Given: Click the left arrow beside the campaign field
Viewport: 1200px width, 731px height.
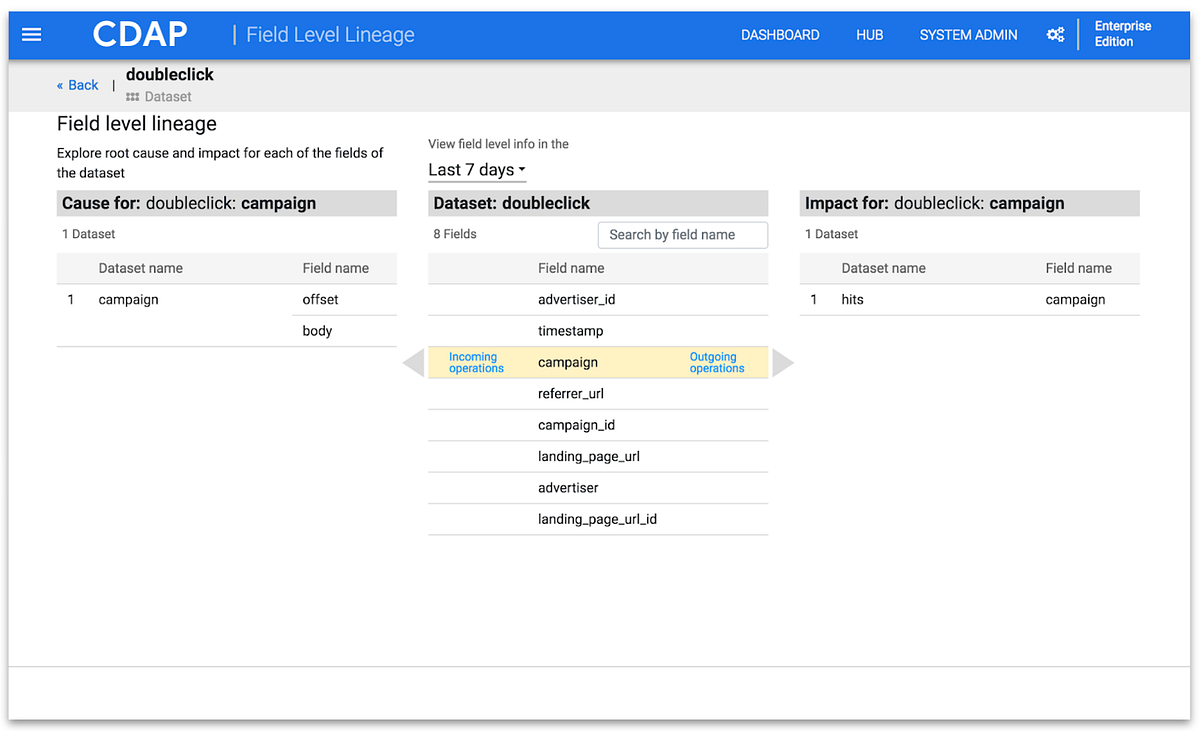Looking at the screenshot, I should [x=413, y=362].
